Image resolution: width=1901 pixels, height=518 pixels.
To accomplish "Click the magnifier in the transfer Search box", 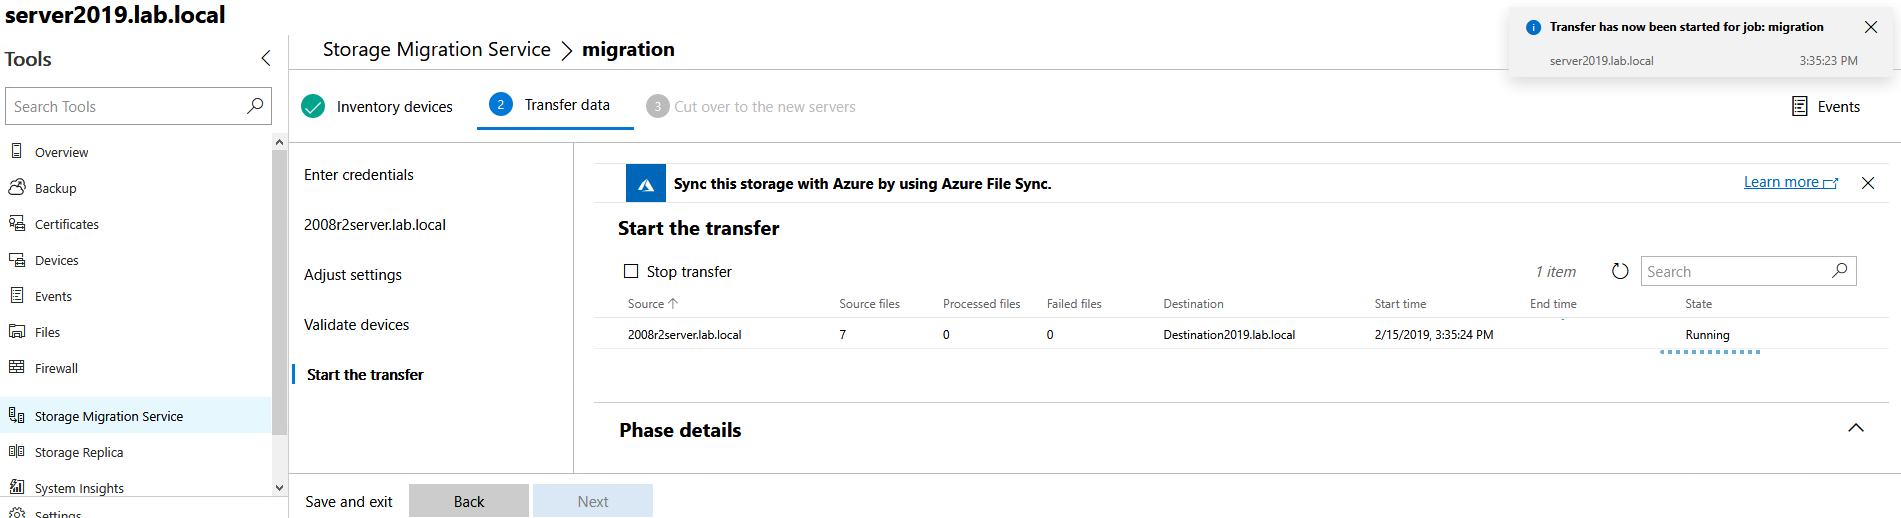I will [x=1839, y=271].
